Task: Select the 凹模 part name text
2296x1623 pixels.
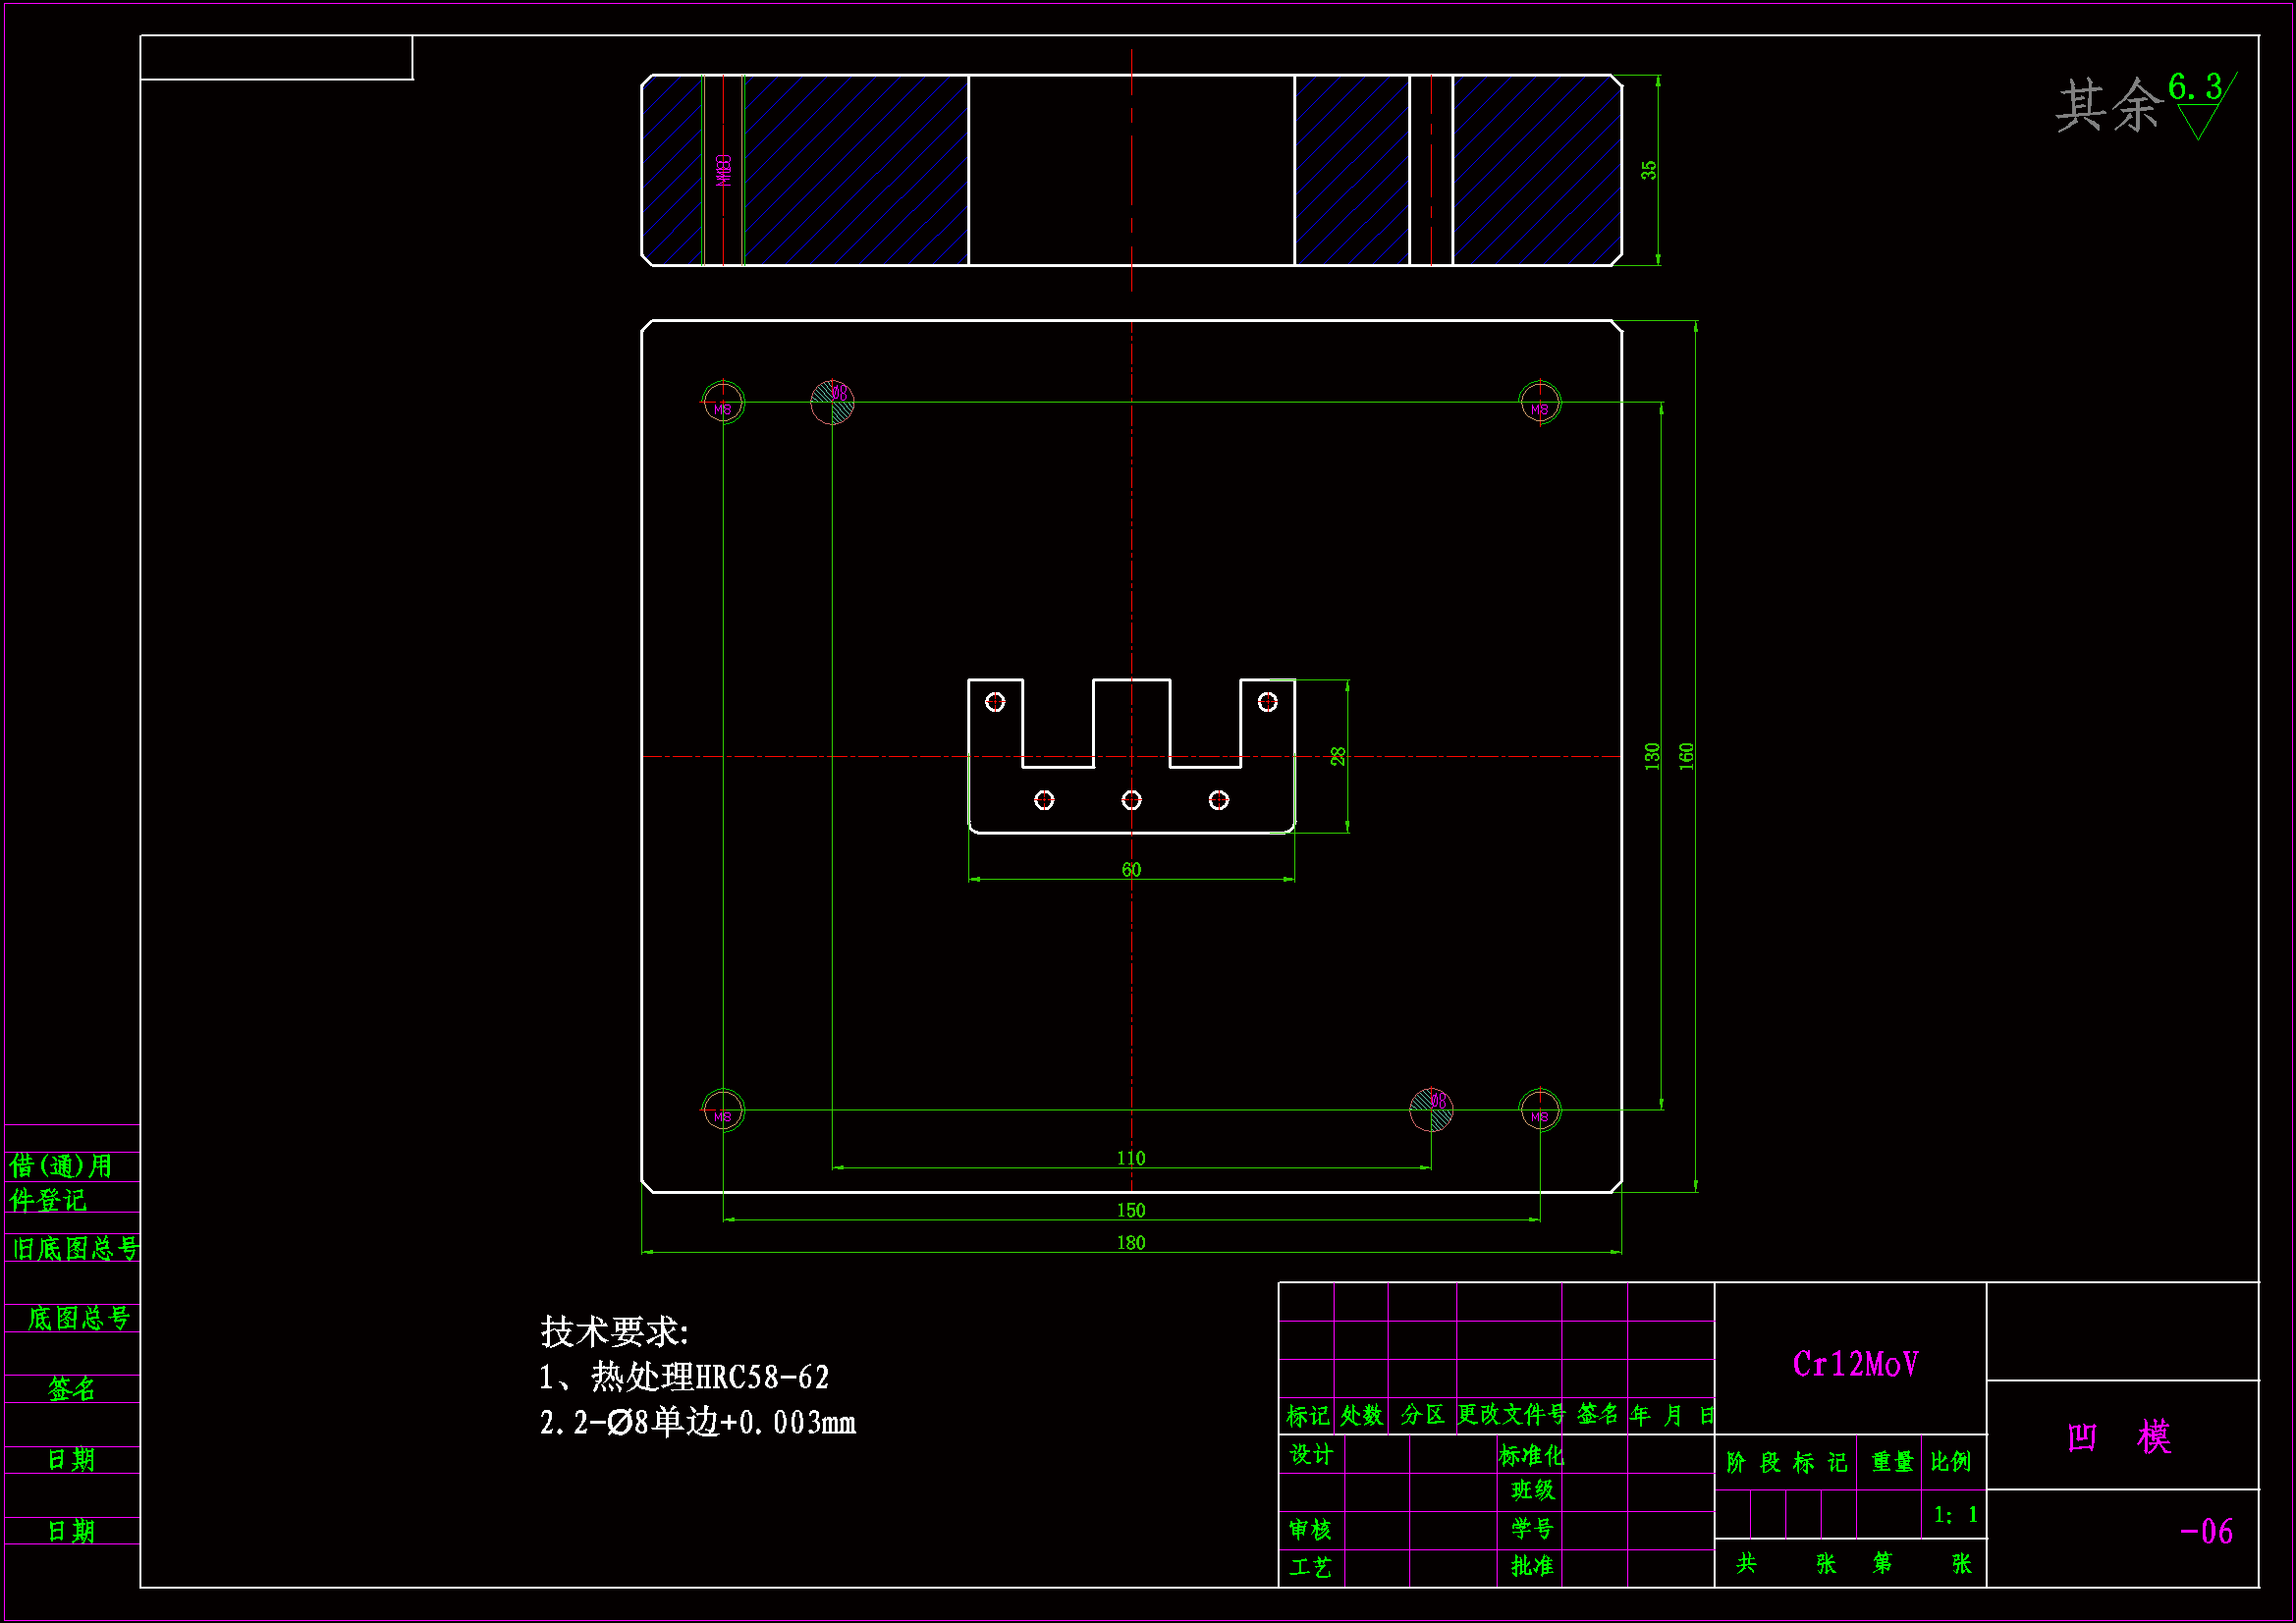Action: click(x=2118, y=1437)
